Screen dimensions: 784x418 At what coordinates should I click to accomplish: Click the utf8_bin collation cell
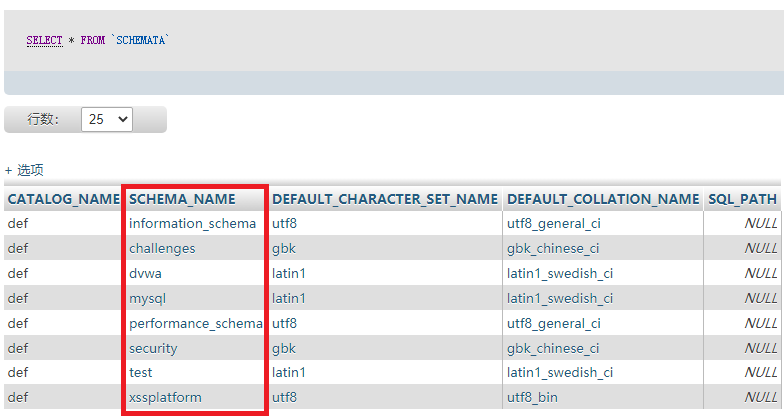532,398
